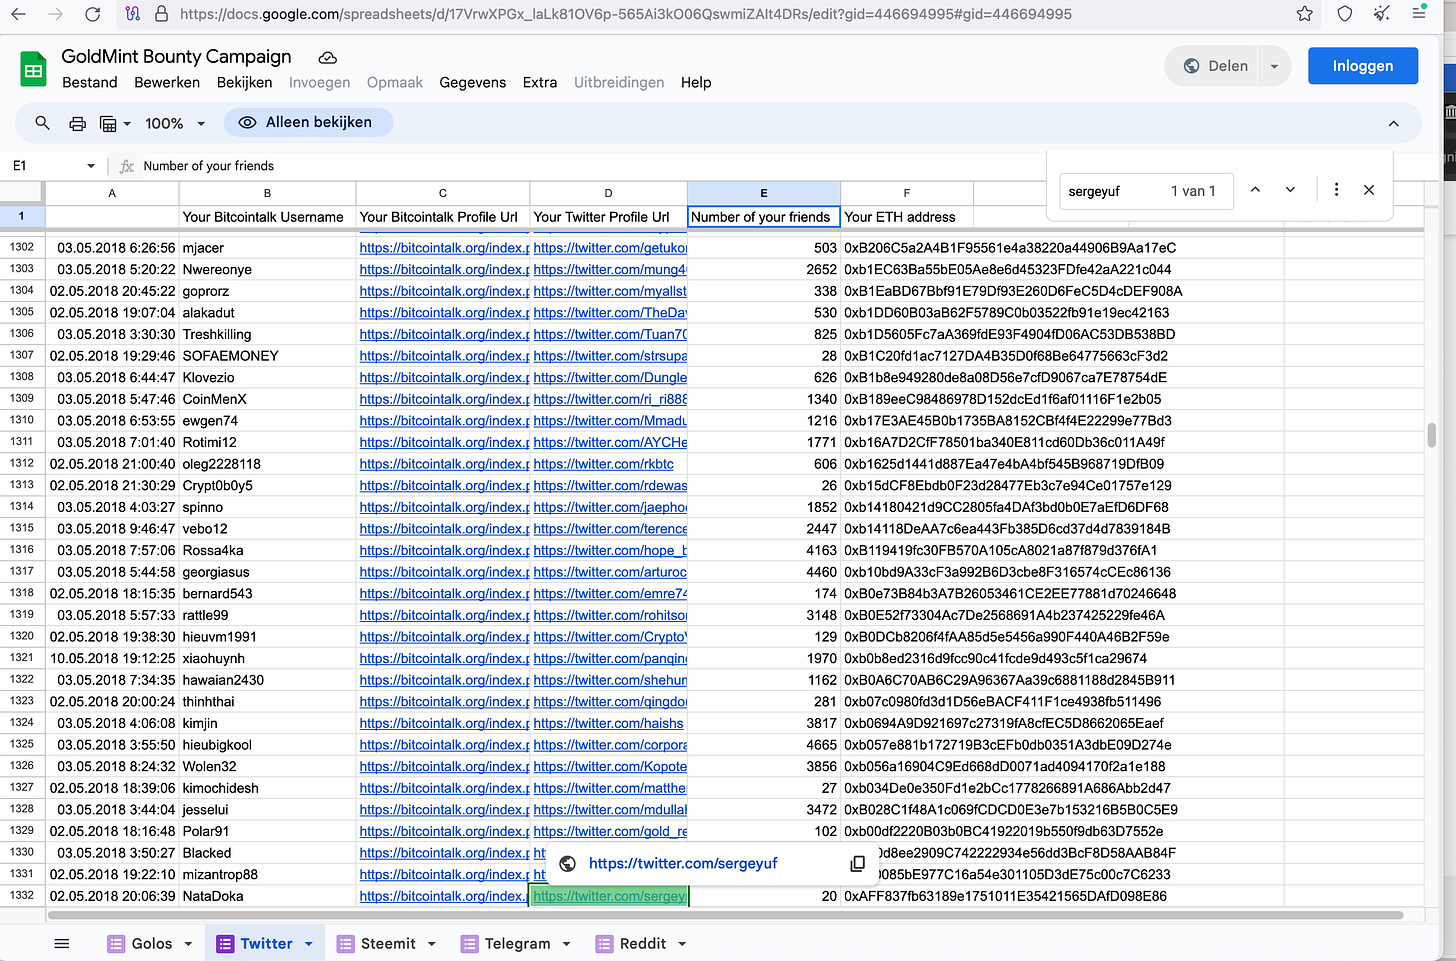Print the spreadsheet with printer icon

(77, 123)
